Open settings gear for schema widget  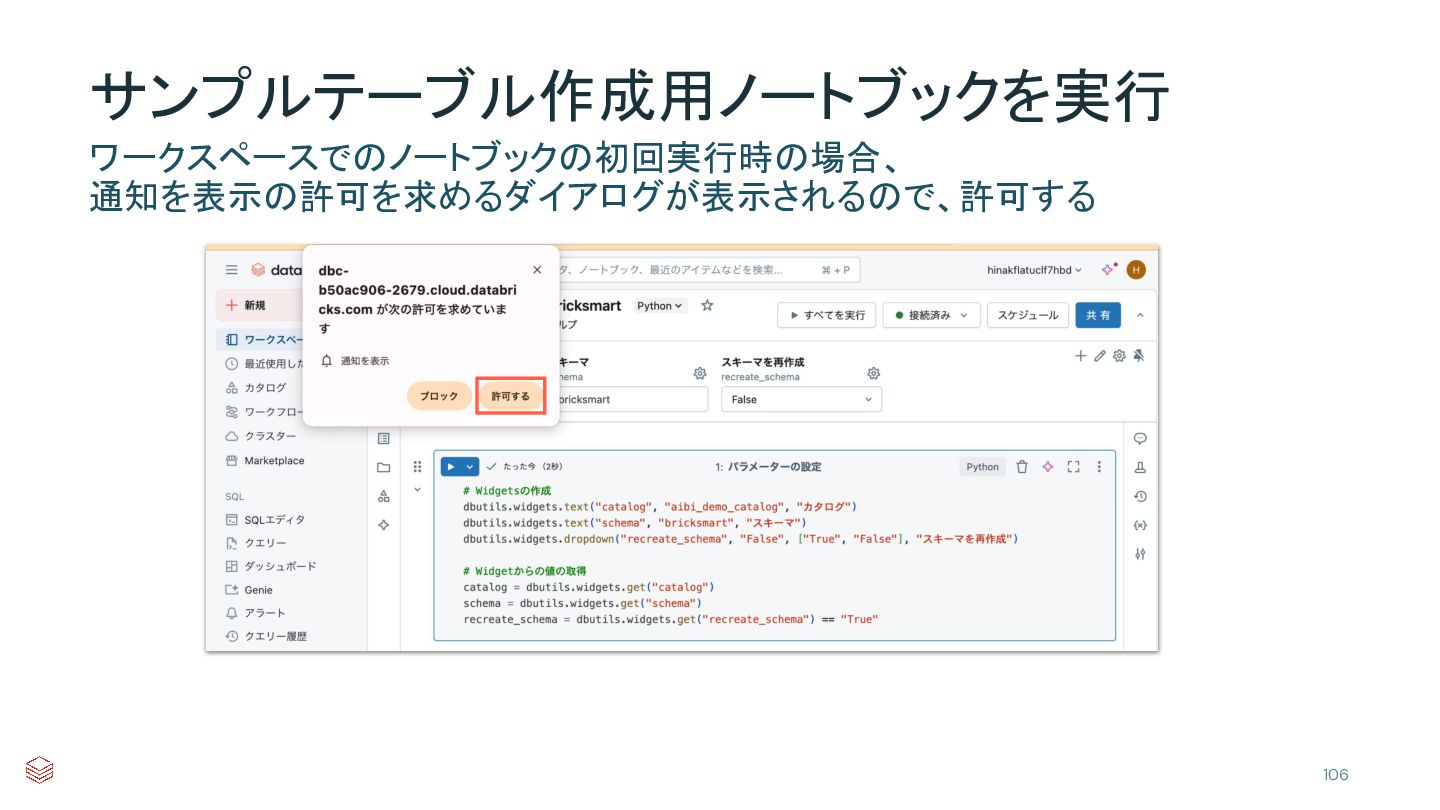(700, 373)
